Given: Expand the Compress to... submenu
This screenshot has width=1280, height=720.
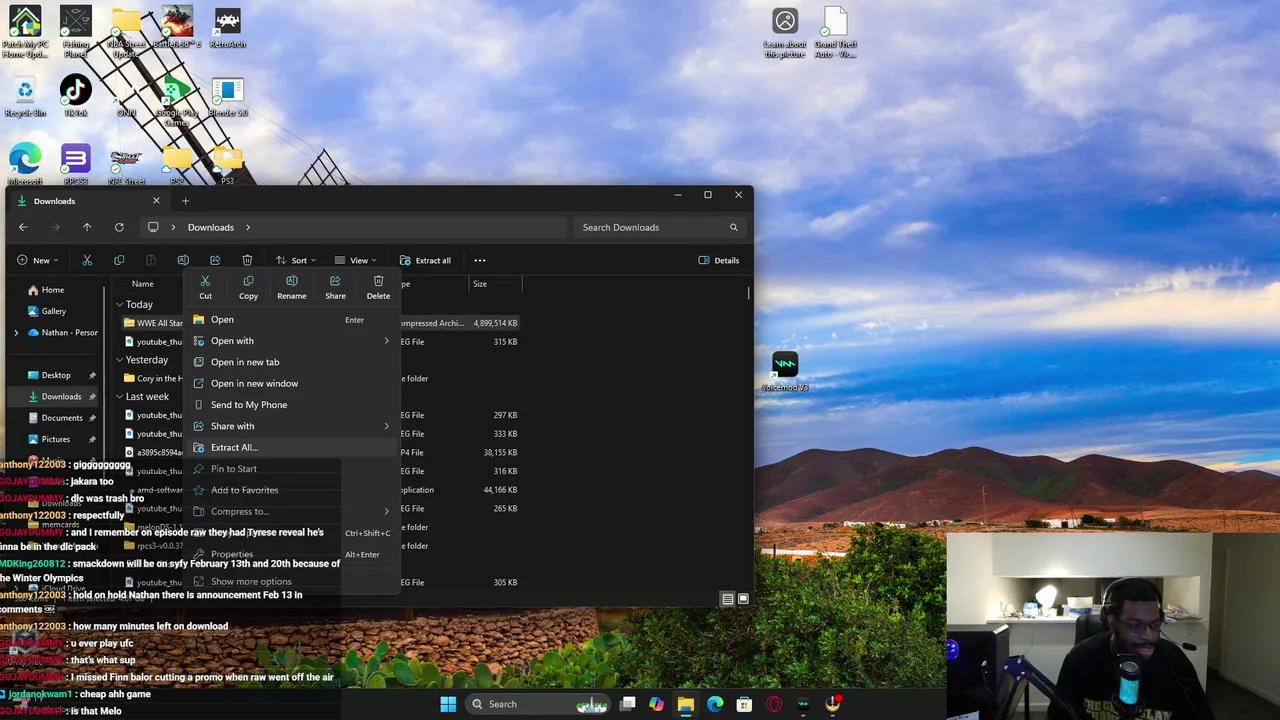Looking at the screenshot, I should coord(292,511).
